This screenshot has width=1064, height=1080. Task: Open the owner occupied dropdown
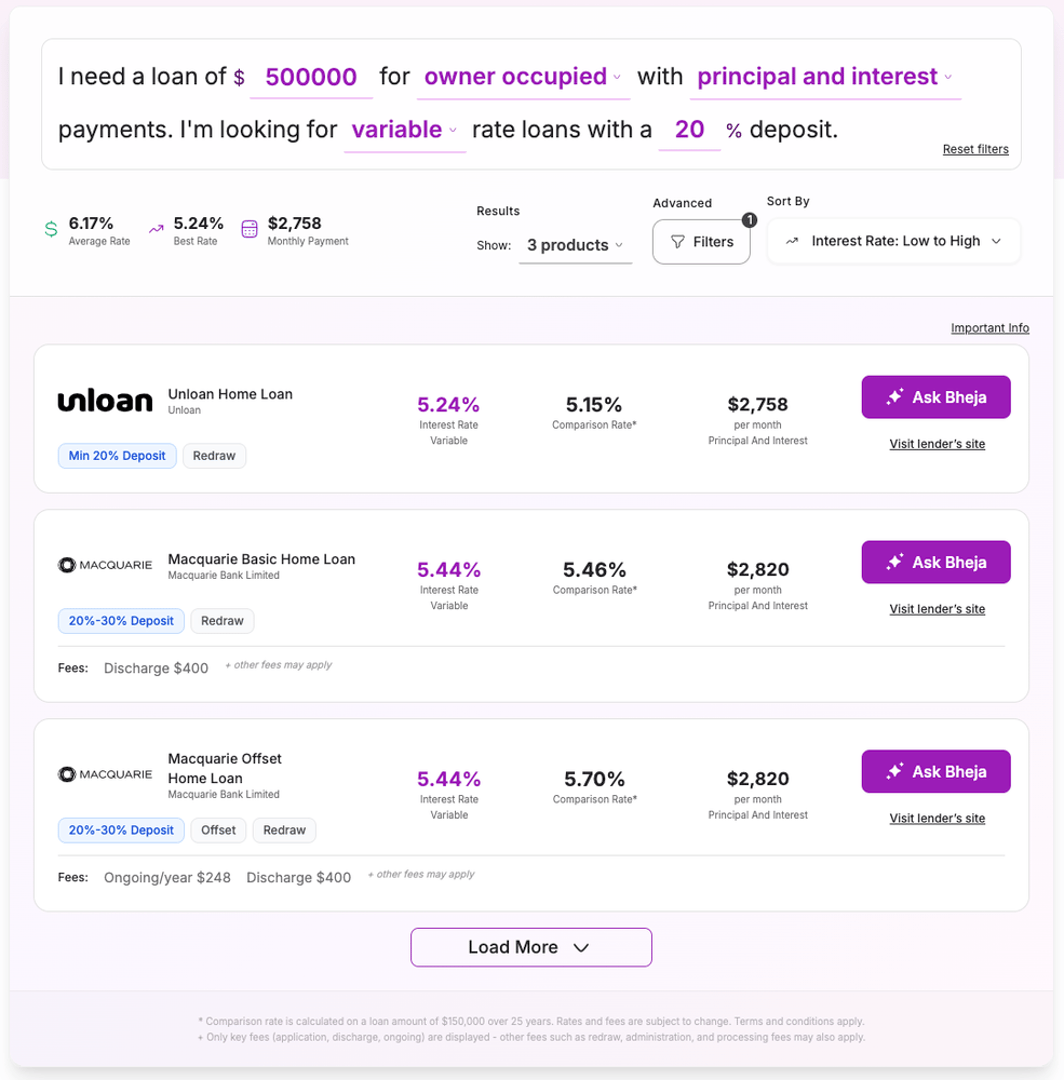523,76
